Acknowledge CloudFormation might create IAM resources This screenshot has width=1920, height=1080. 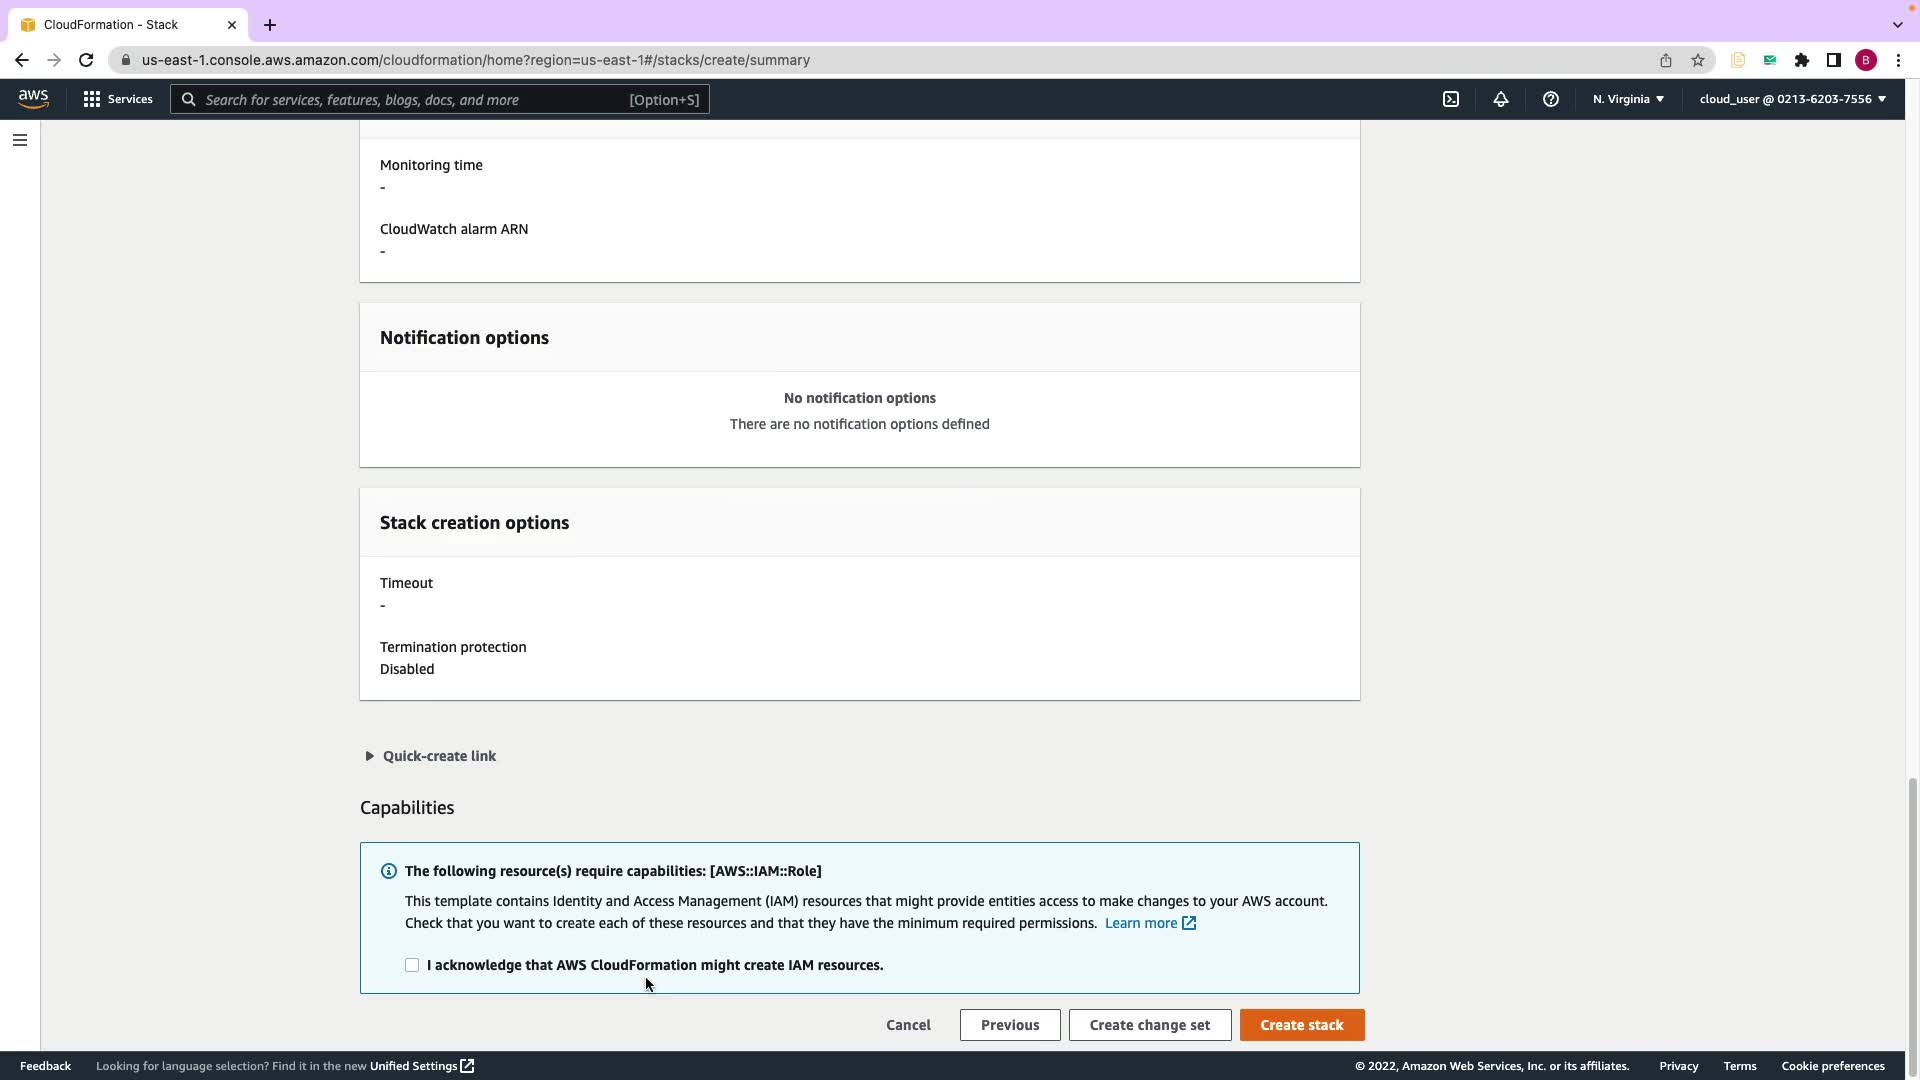[x=412, y=965]
